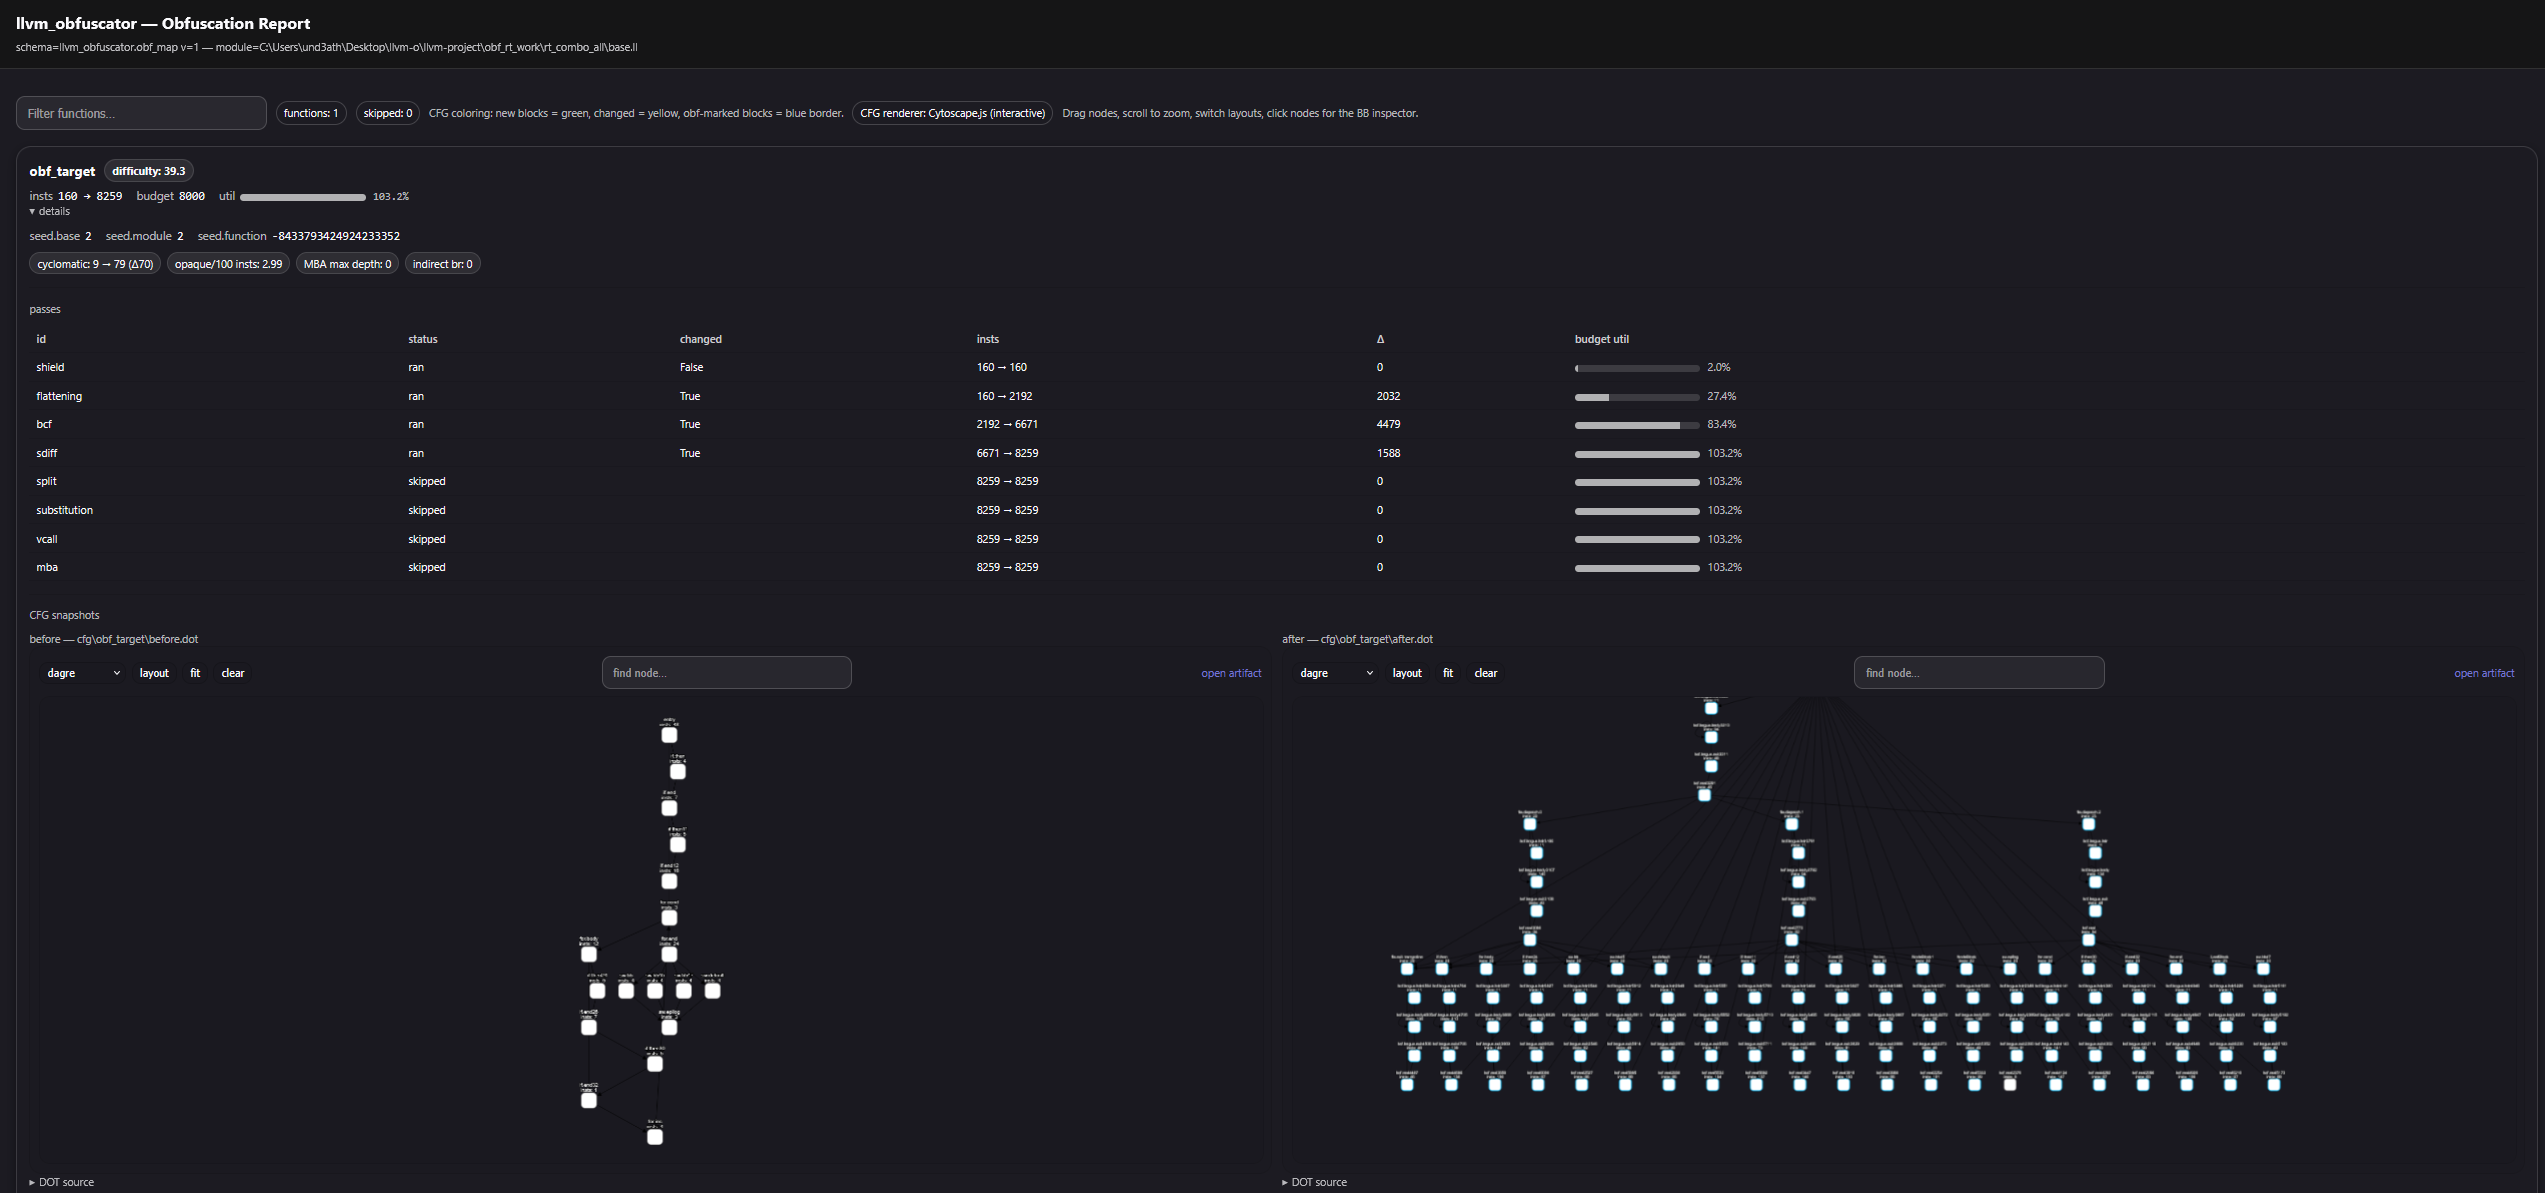Fit the after graph to view

(1448, 673)
